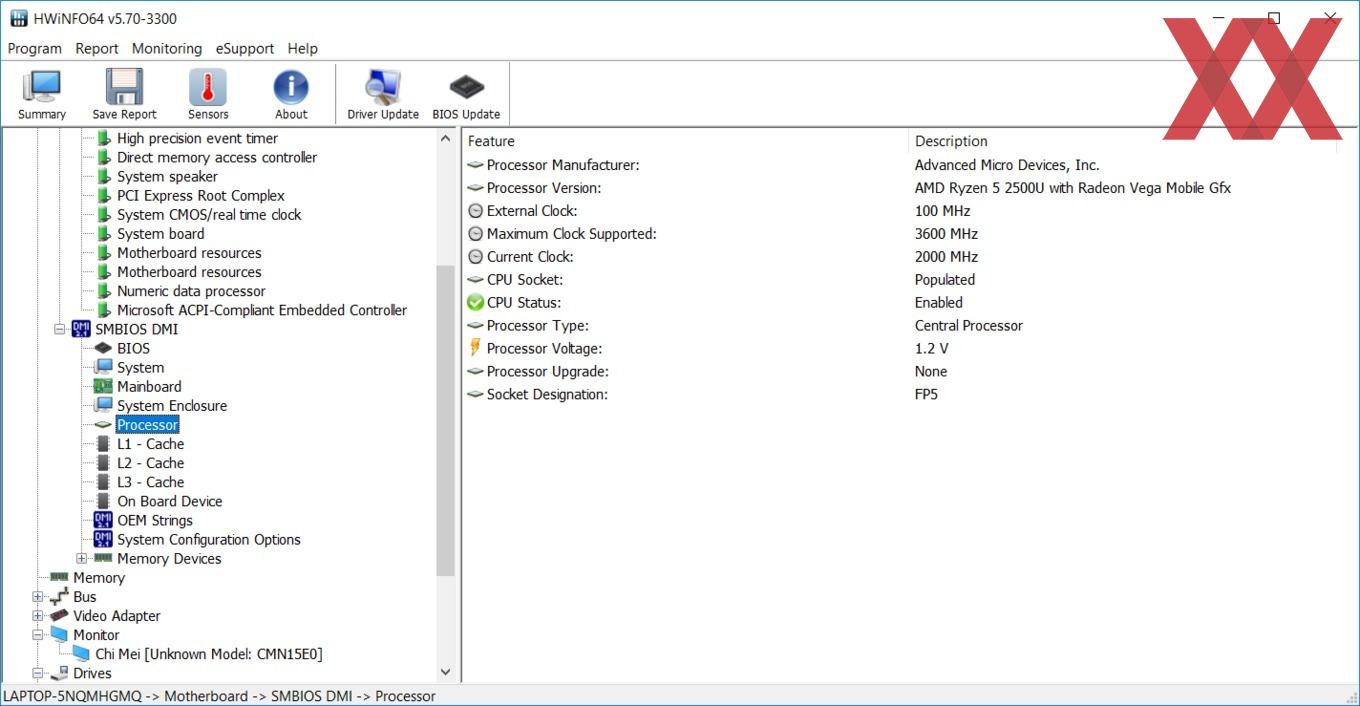Select the Processor tree item
The height and width of the screenshot is (706, 1360).
pyautogui.click(x=148, y=425)
